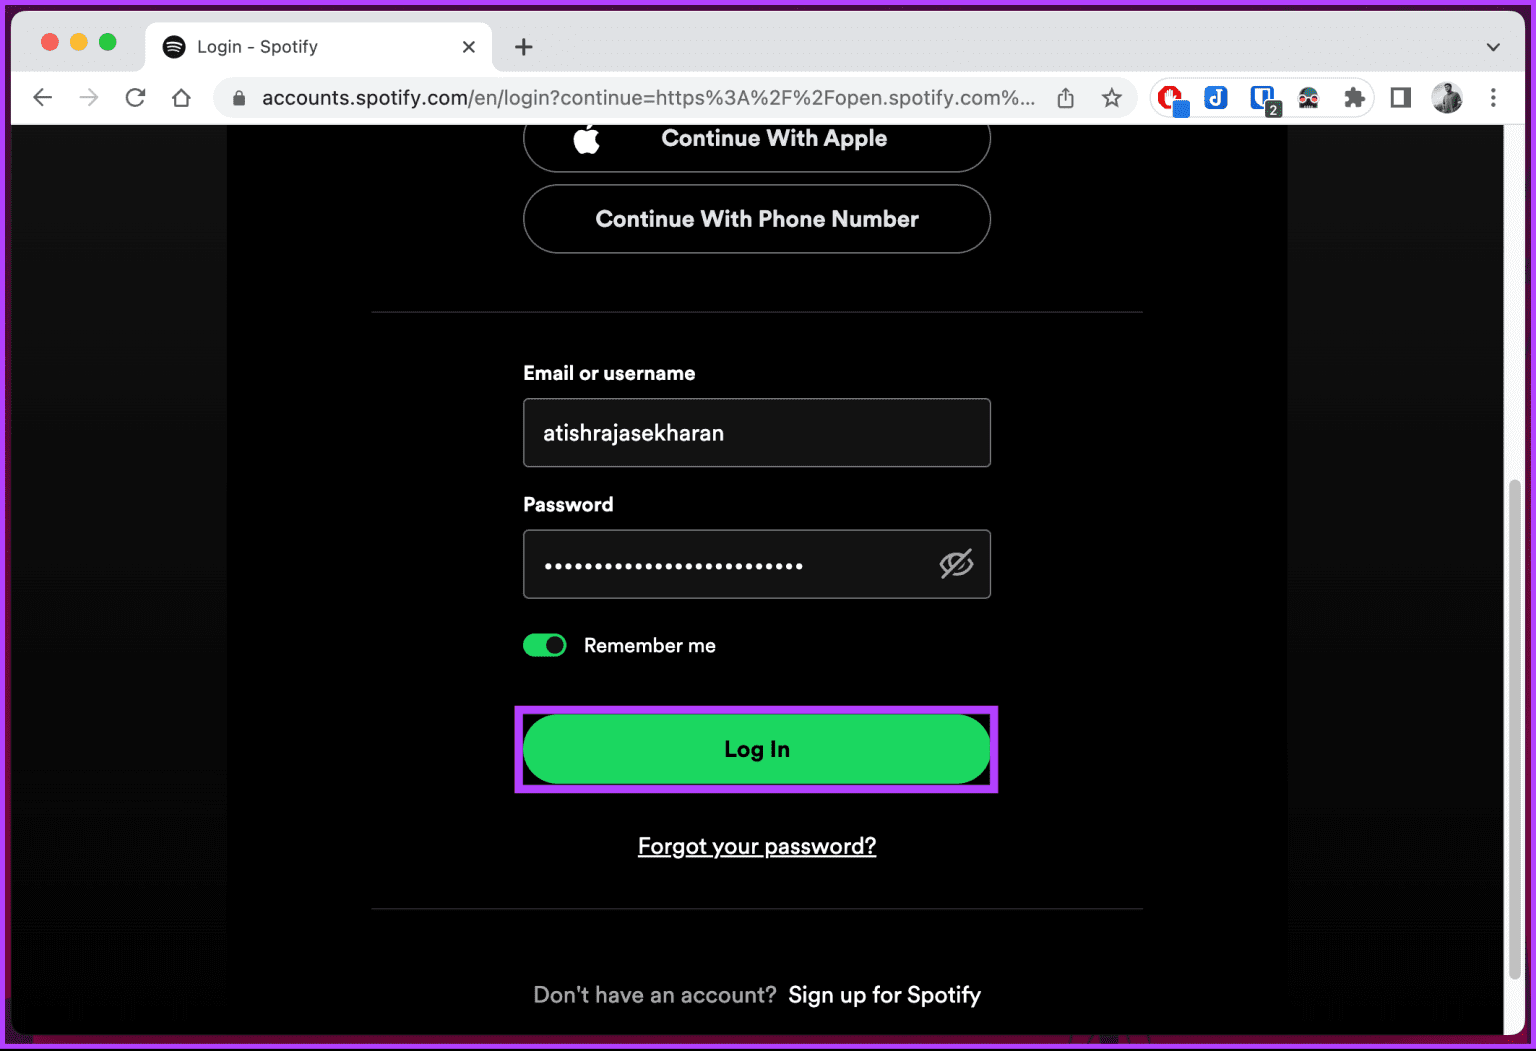1536x1051 pixels.
Task: Bookmark this page with the star
Action: [1111, 98]
